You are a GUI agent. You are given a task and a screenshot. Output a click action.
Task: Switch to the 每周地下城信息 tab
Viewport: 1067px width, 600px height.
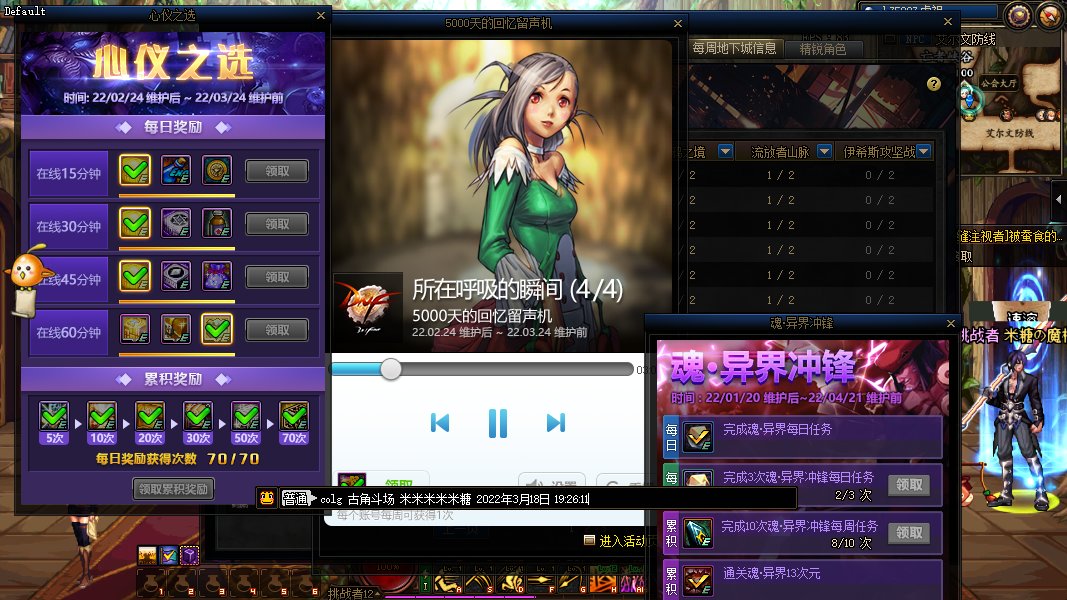[x=734, y=48]
